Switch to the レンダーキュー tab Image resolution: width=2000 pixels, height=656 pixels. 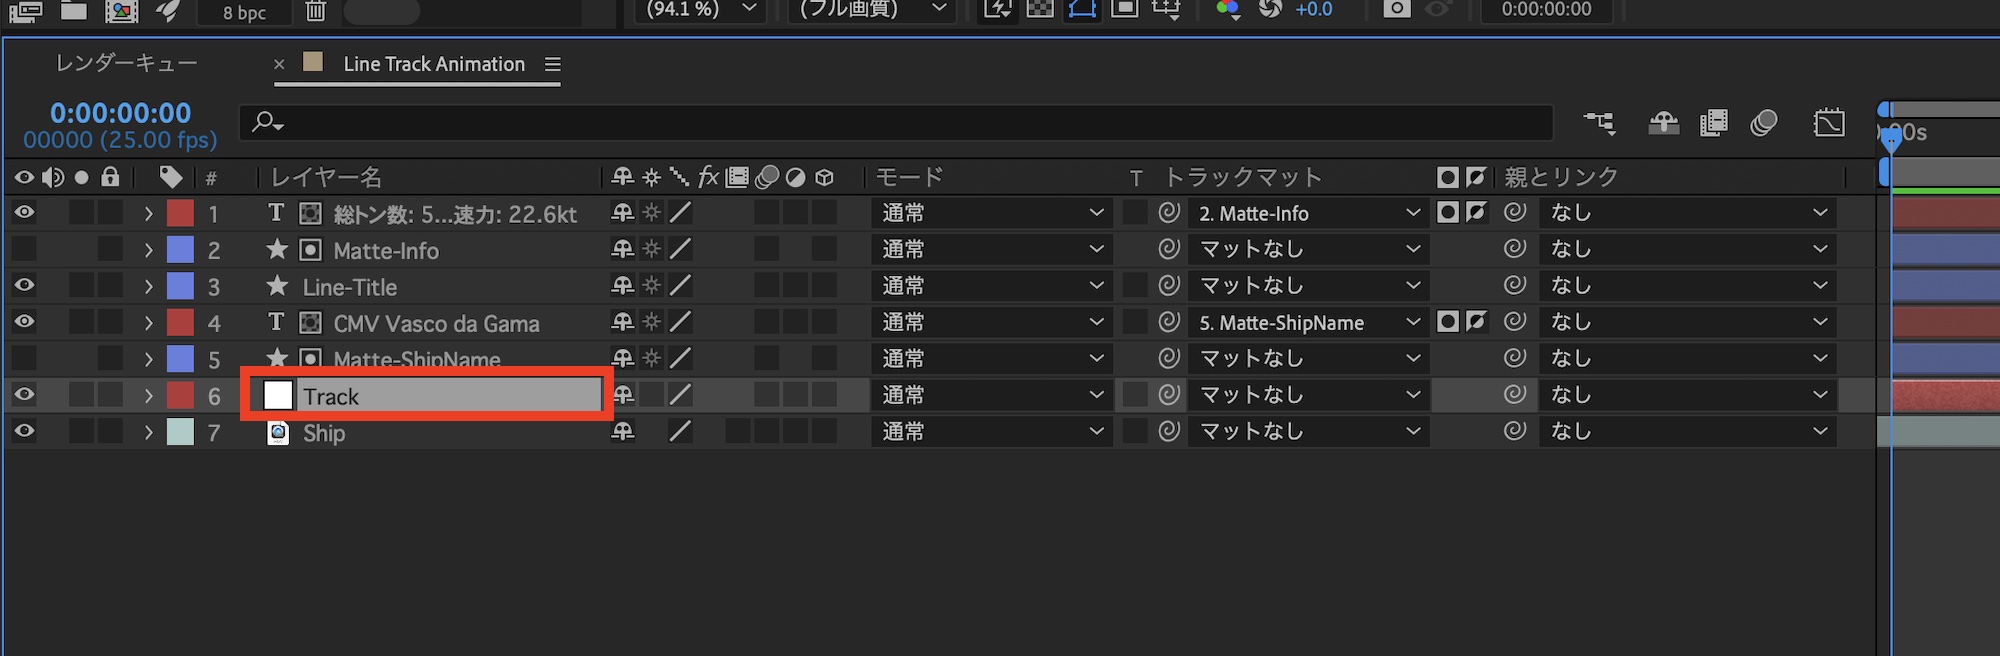(127, 64)
